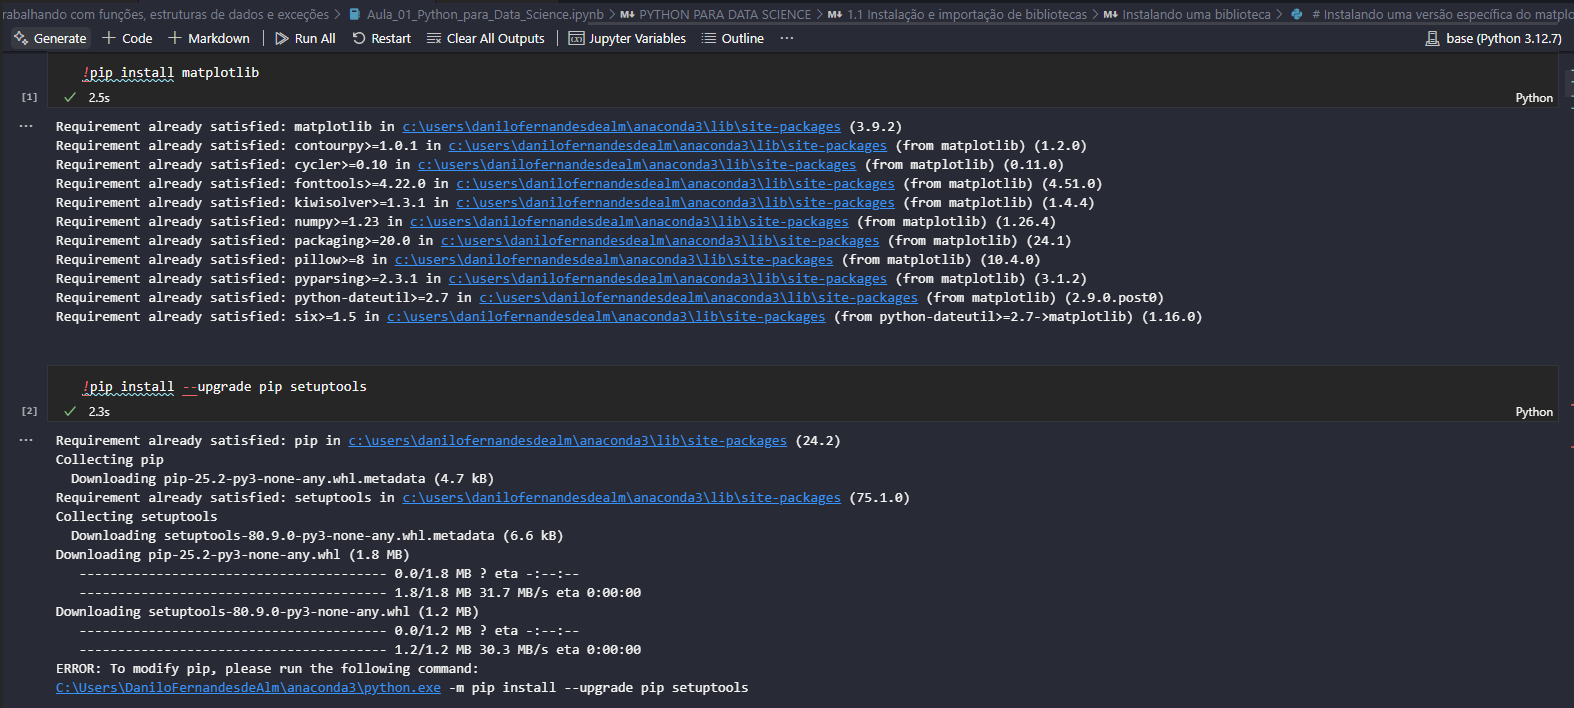This screenshot has width=1574, height=708.
Task: Click the 2.3s execution time
Action: pyautogui.click(x=99, y=412)
